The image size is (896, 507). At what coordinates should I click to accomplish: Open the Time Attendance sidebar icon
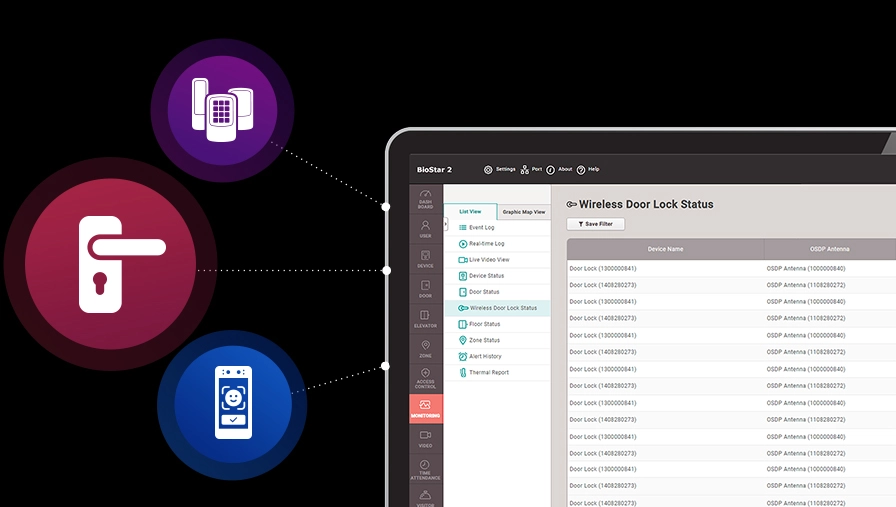pyautogui.click(x=425, y=469)
